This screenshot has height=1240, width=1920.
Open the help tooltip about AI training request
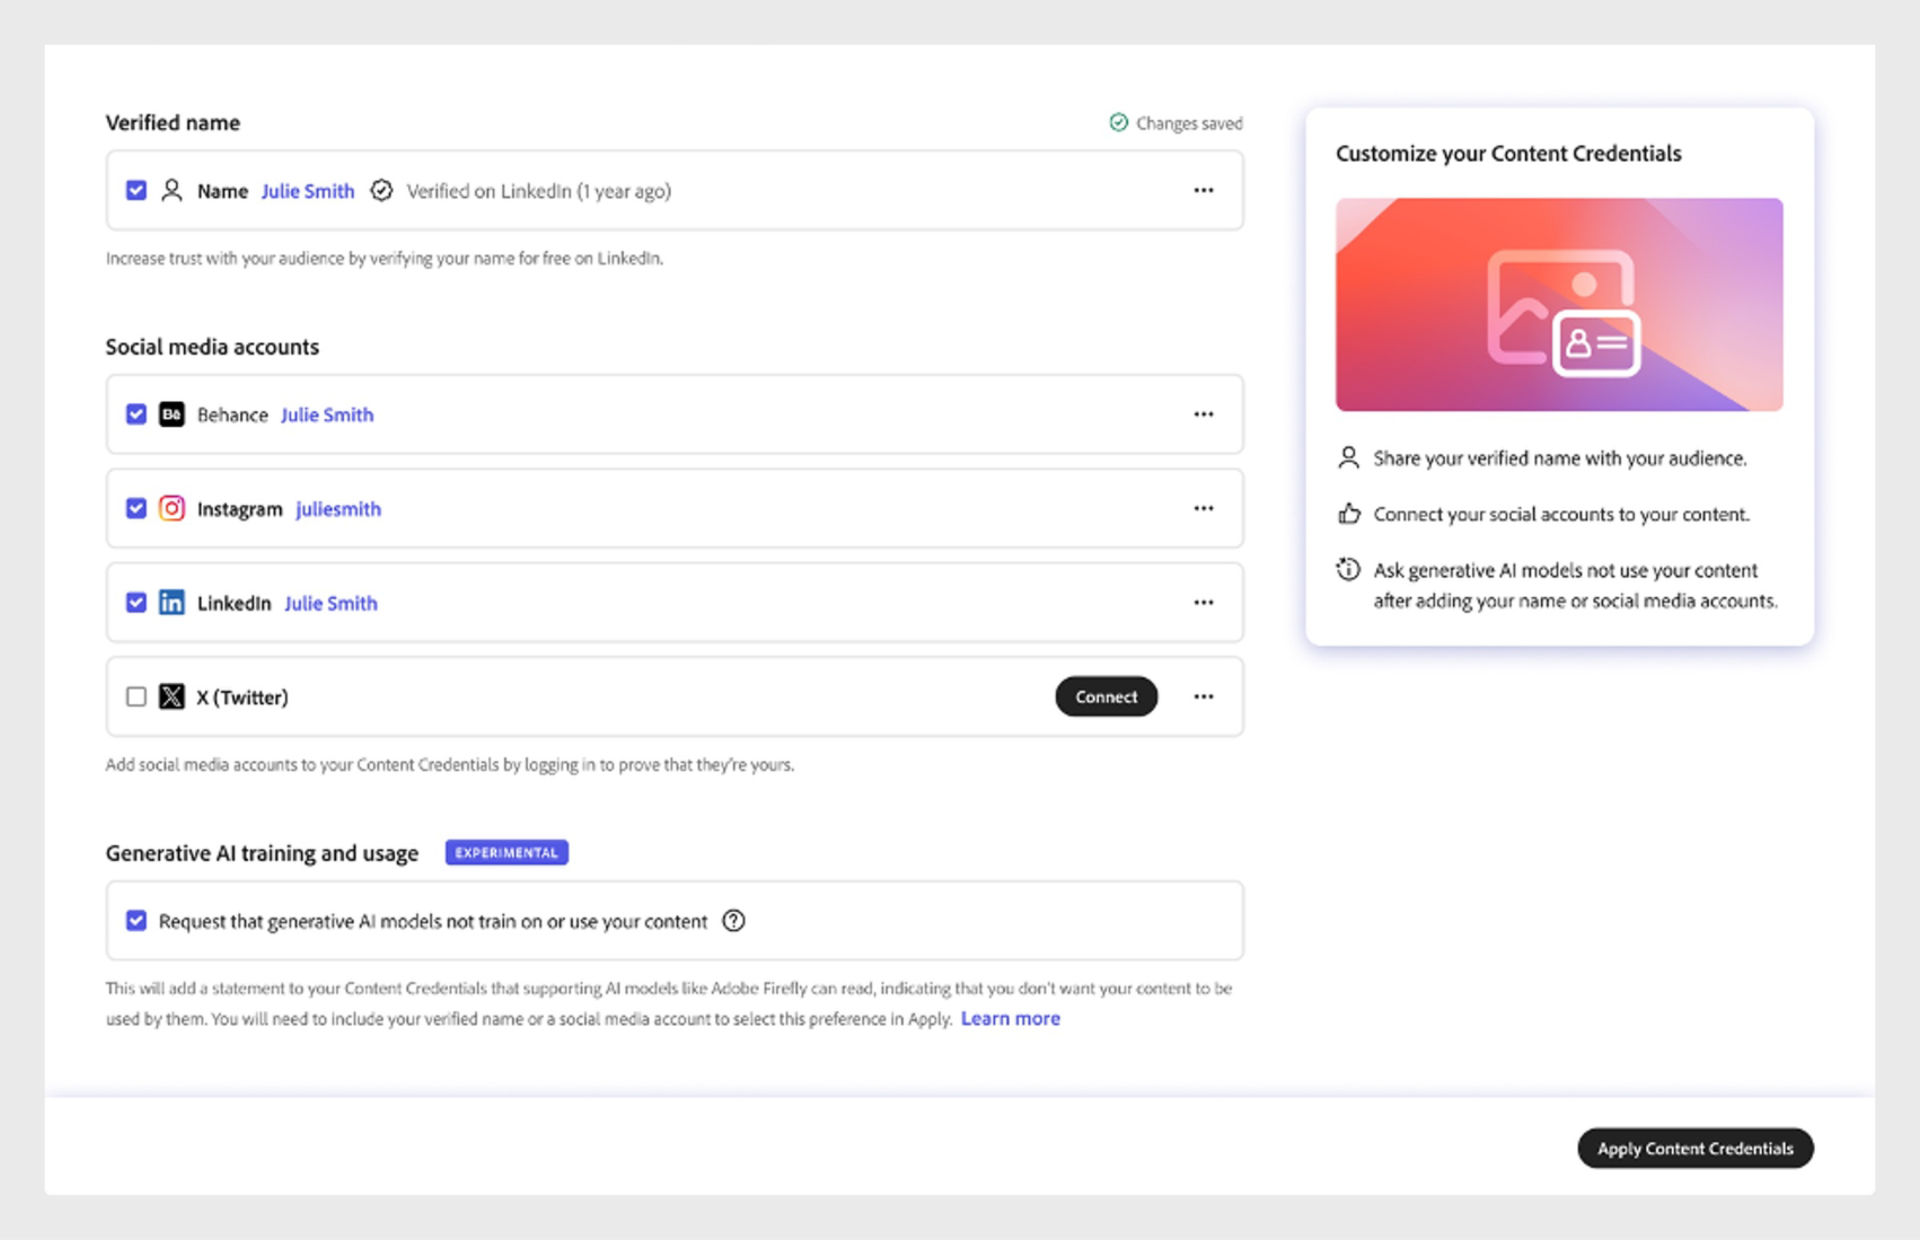coord(733,921)
